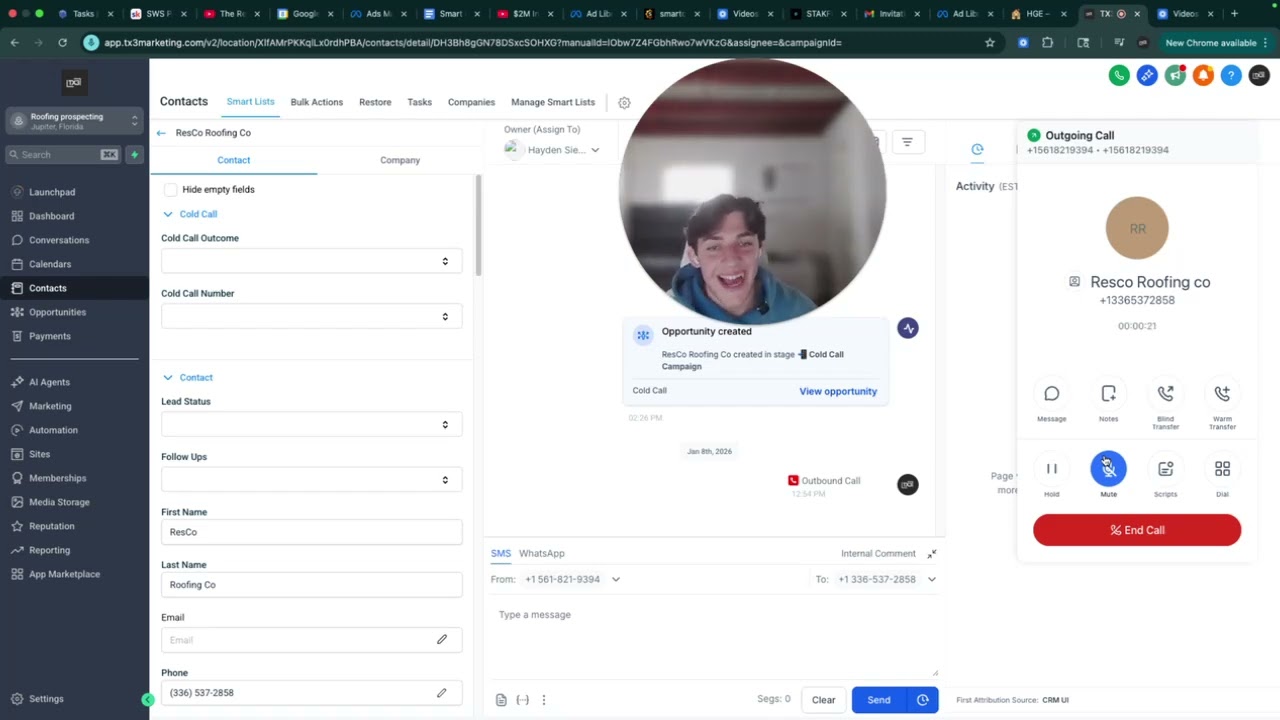Insert custom value braces icon
The image size is (1280, 720).
[x=522, y=700]
